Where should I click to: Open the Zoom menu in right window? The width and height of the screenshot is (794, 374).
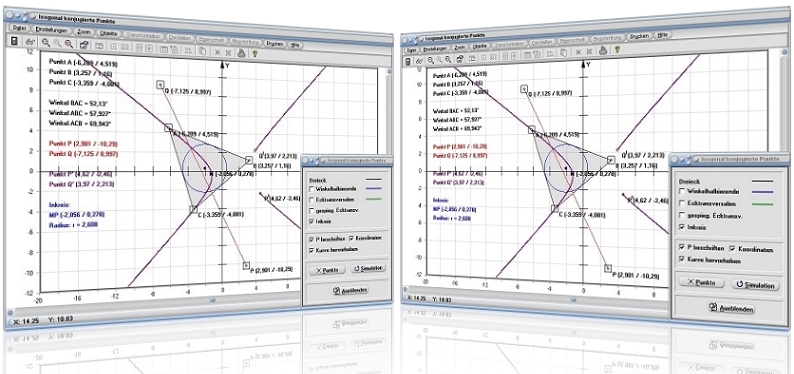(x=460, y=47)
